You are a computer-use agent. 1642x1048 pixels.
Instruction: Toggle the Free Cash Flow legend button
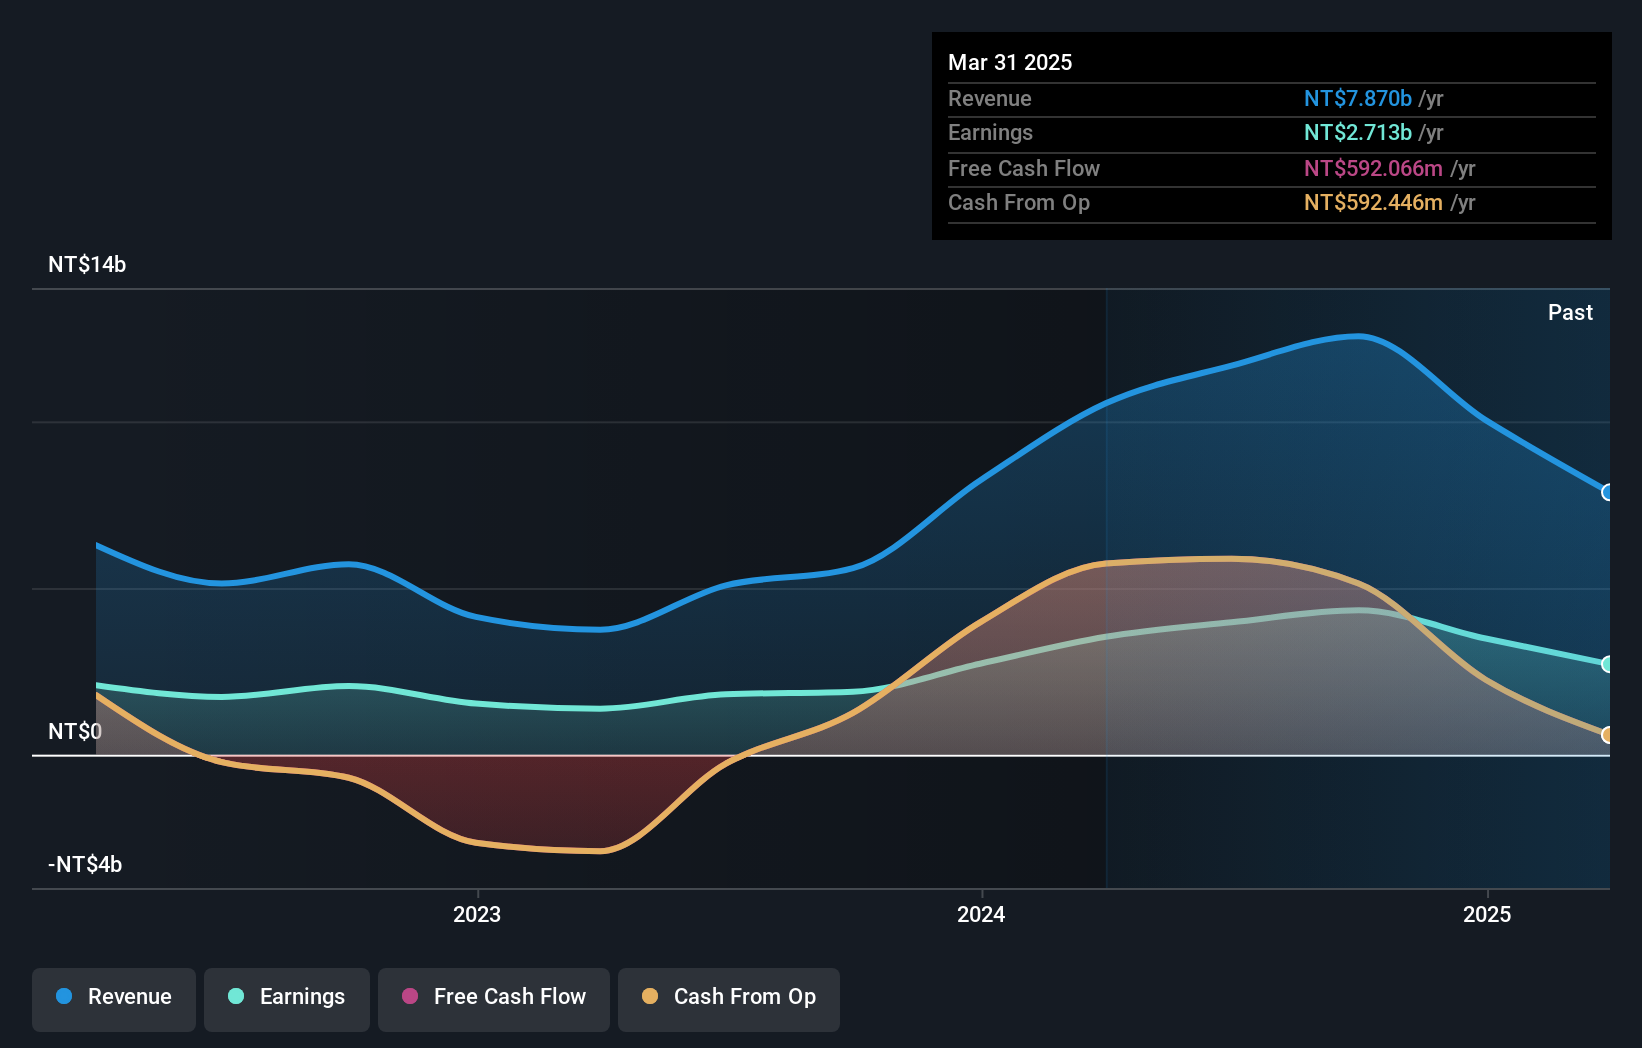(x=494, y=999)
